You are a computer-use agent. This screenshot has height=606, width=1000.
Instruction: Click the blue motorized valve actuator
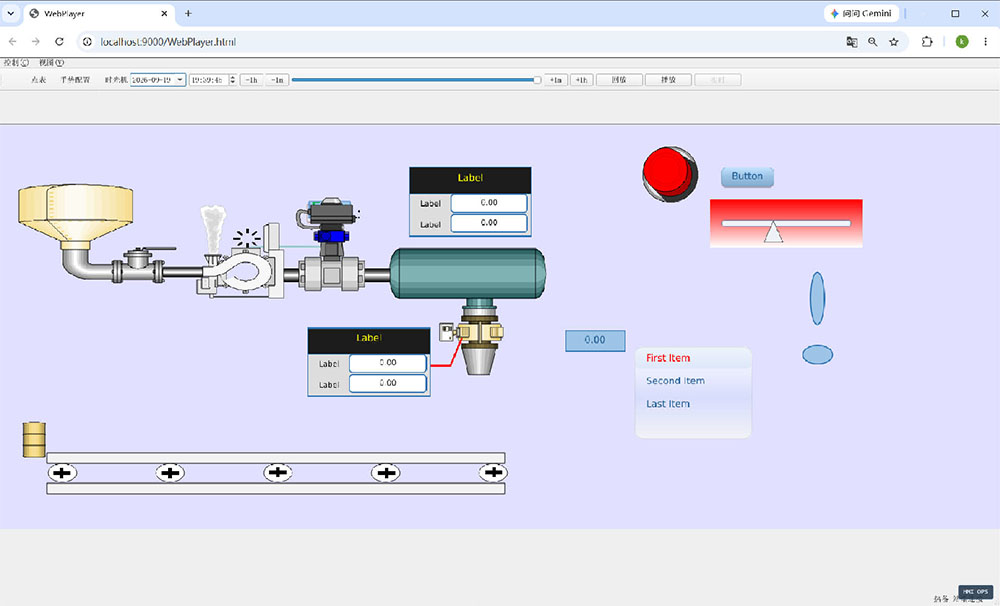click(x=328, y=226)
